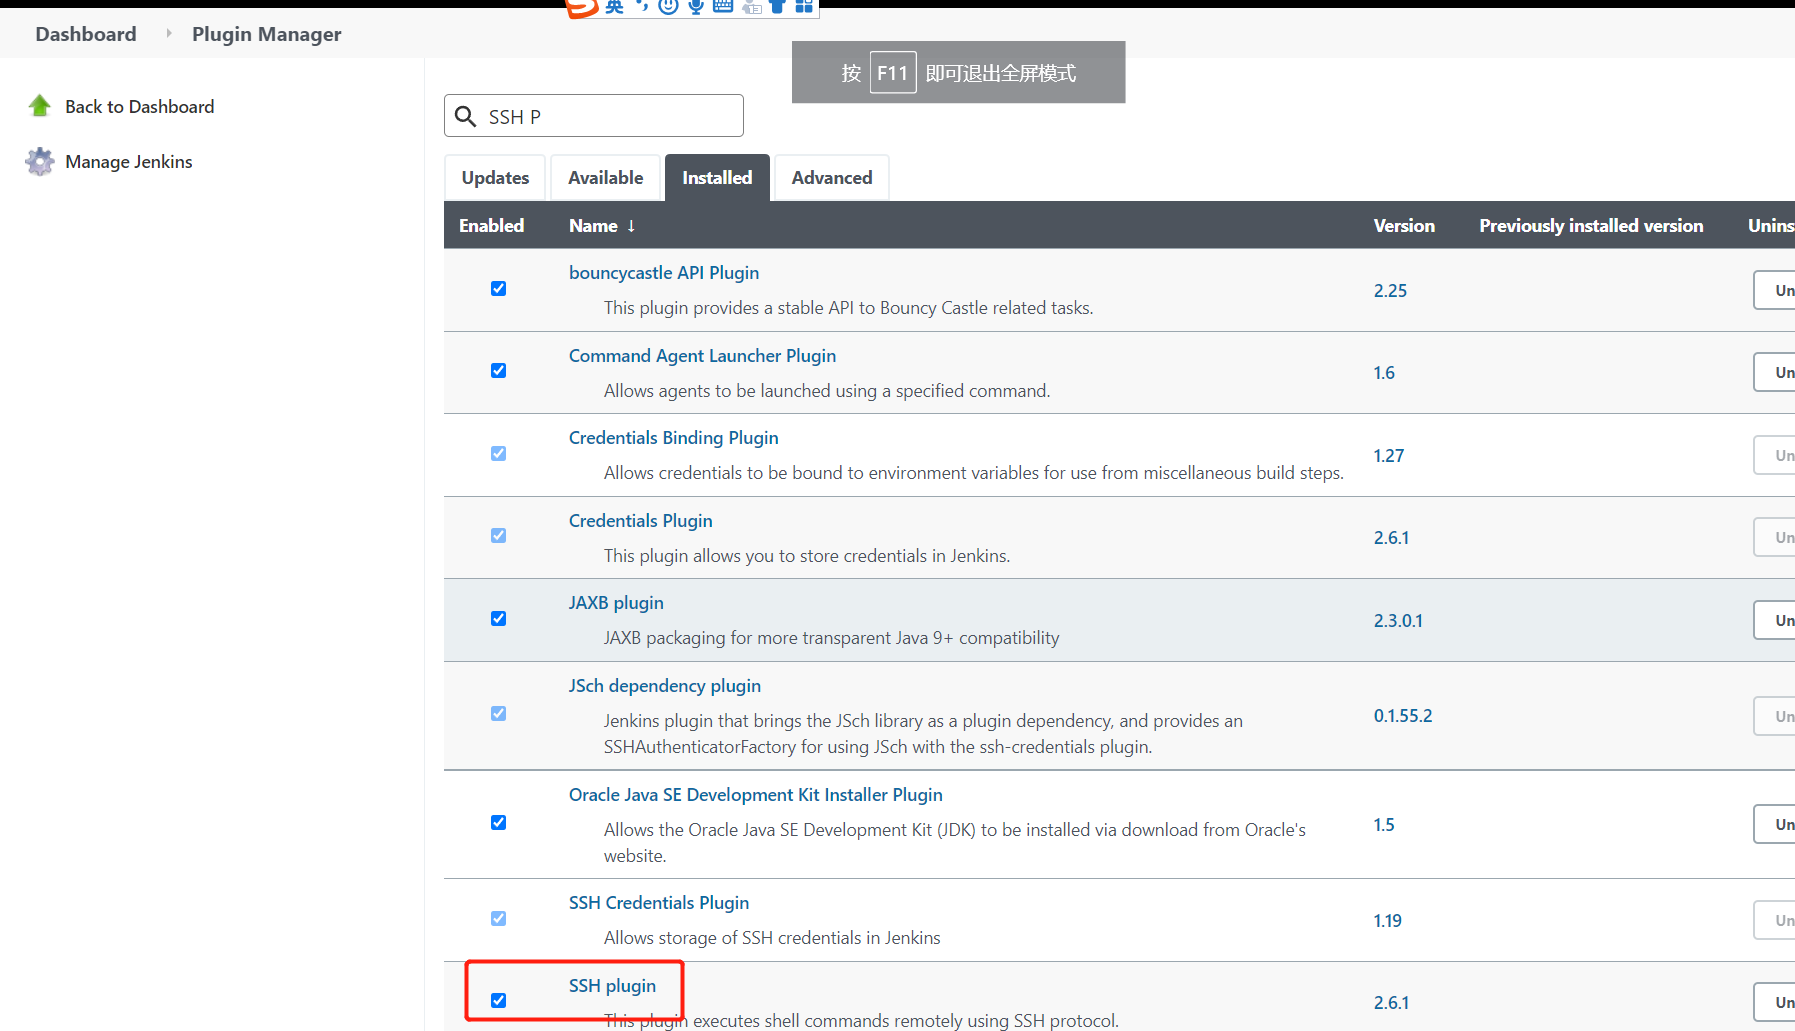Select the Updates tab

pyautogui.click(x=495, y=177)
